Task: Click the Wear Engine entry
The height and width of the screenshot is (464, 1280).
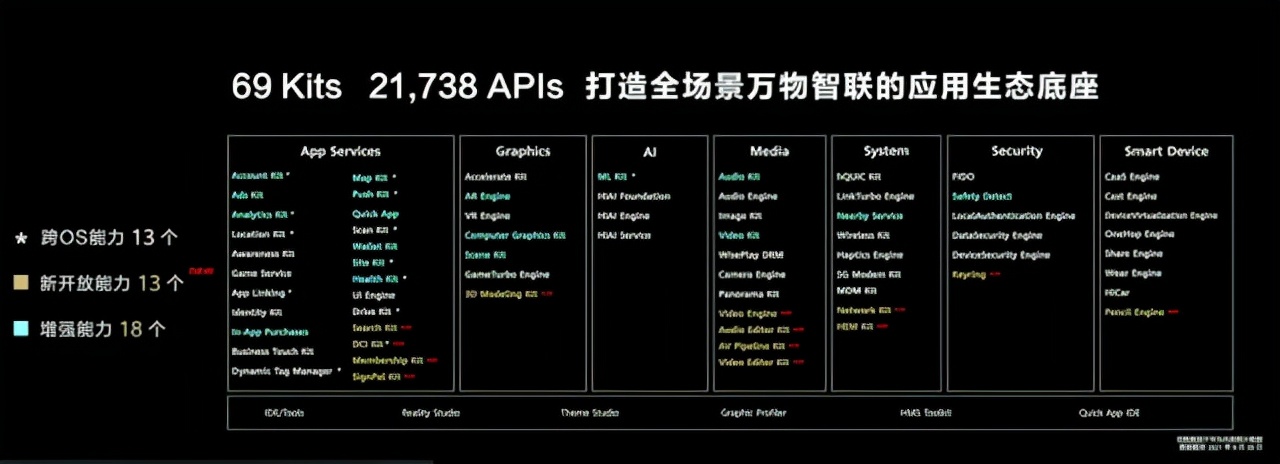Action: point(1133,273)
